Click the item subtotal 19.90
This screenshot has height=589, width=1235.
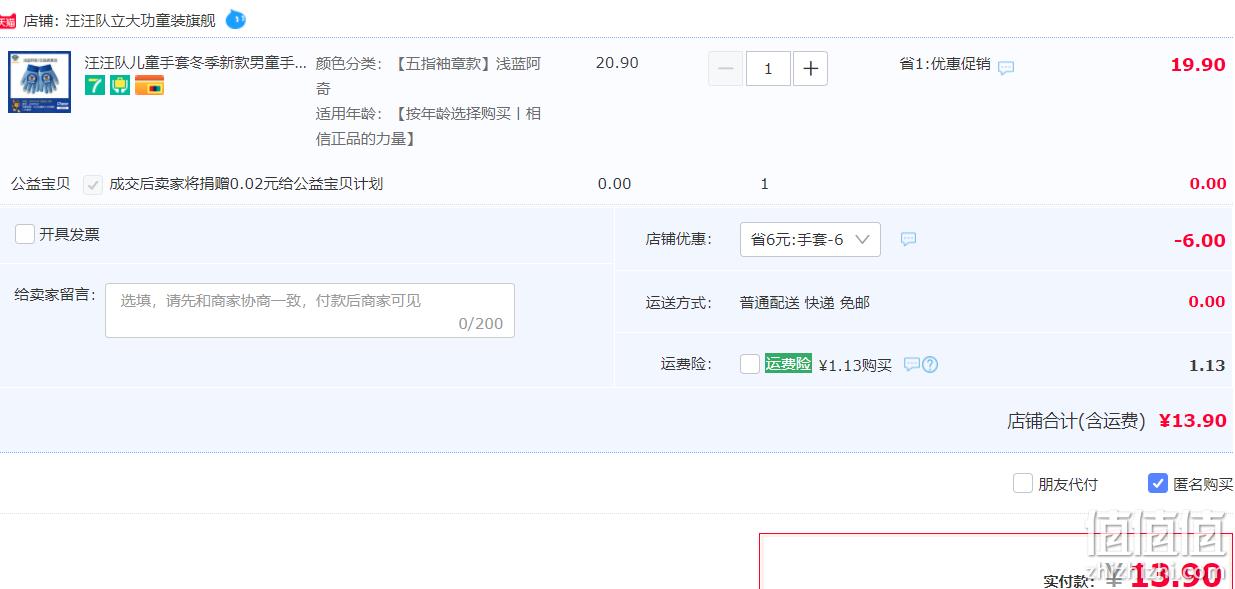[1198, 65]
